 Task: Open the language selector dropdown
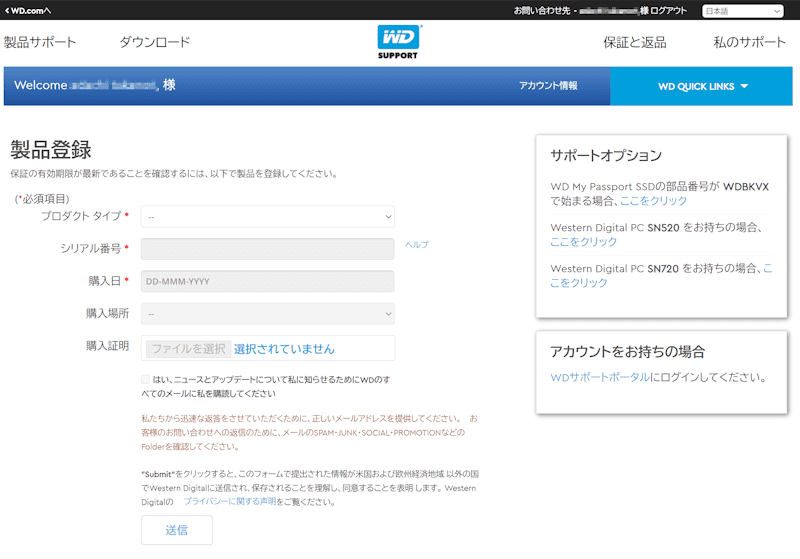[742, 11]
